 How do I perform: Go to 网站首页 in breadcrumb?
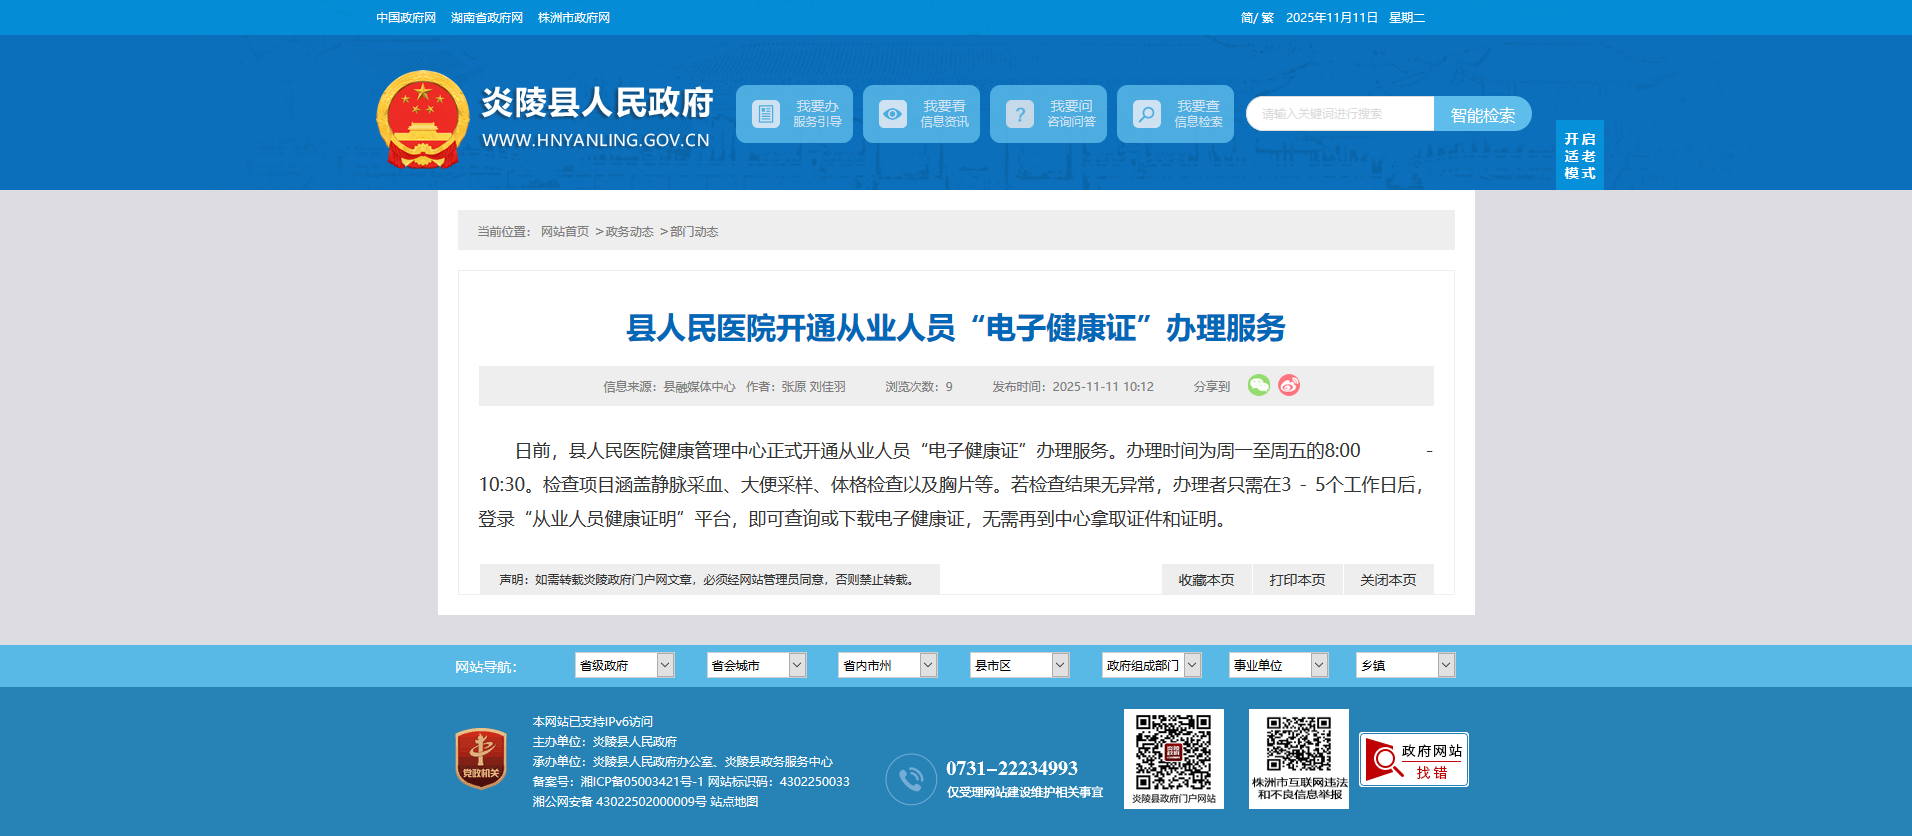click(565, 232)
